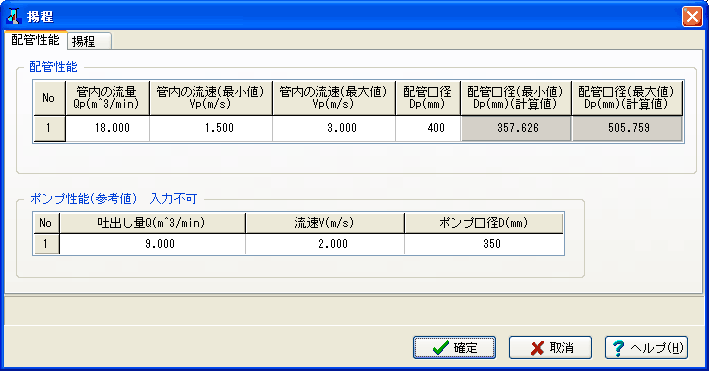Close the 揚程 dialog window
This screenshot has width=709, height=371.
point(692,17)
